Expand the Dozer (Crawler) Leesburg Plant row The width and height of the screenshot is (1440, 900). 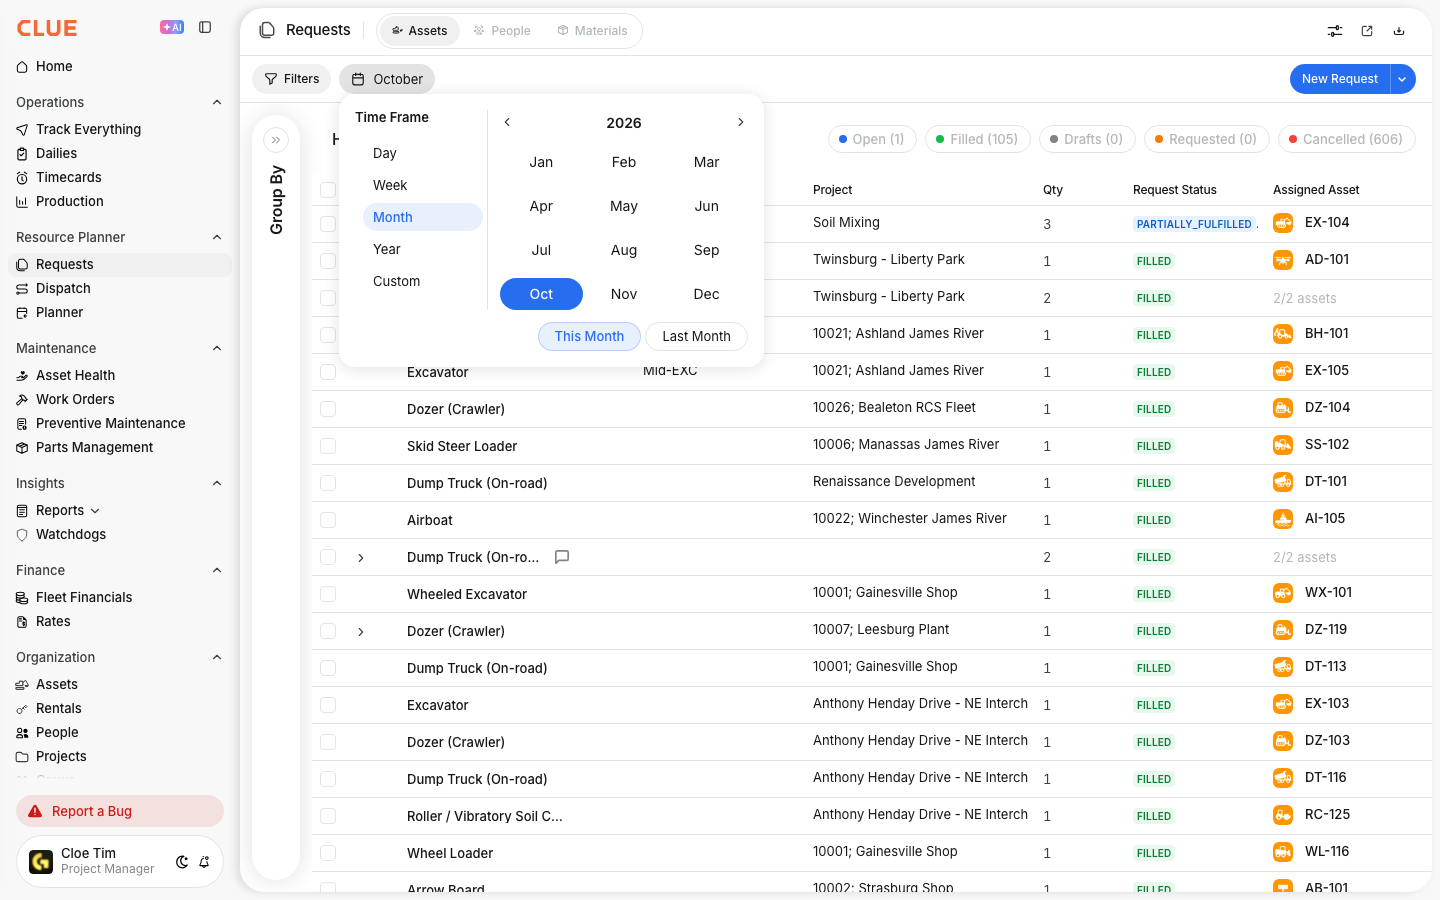361,631
